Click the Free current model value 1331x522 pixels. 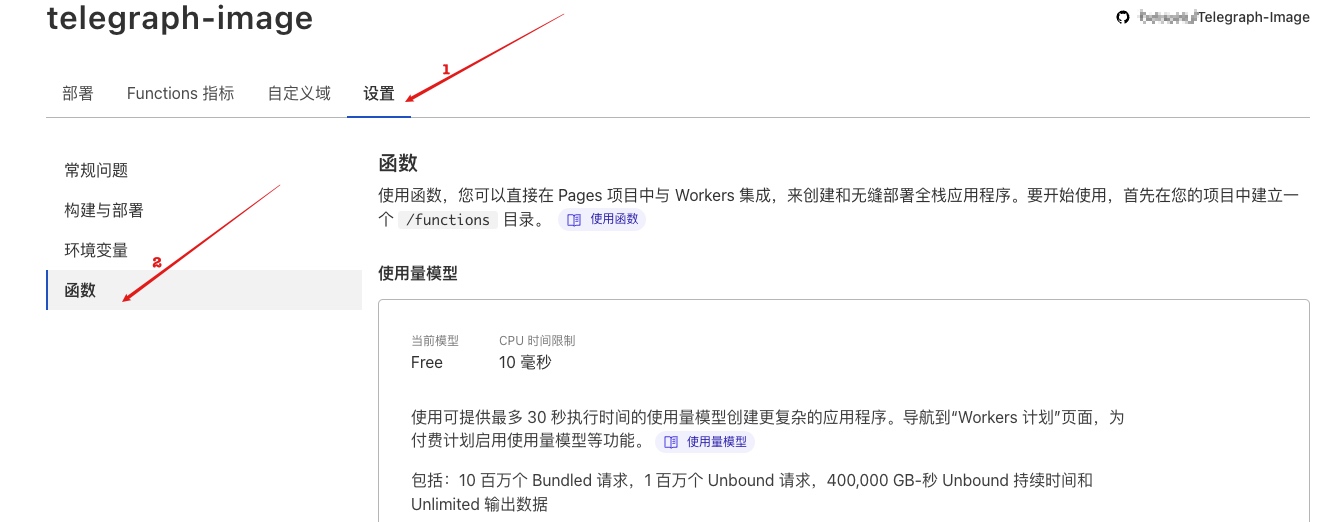(427, 362)
